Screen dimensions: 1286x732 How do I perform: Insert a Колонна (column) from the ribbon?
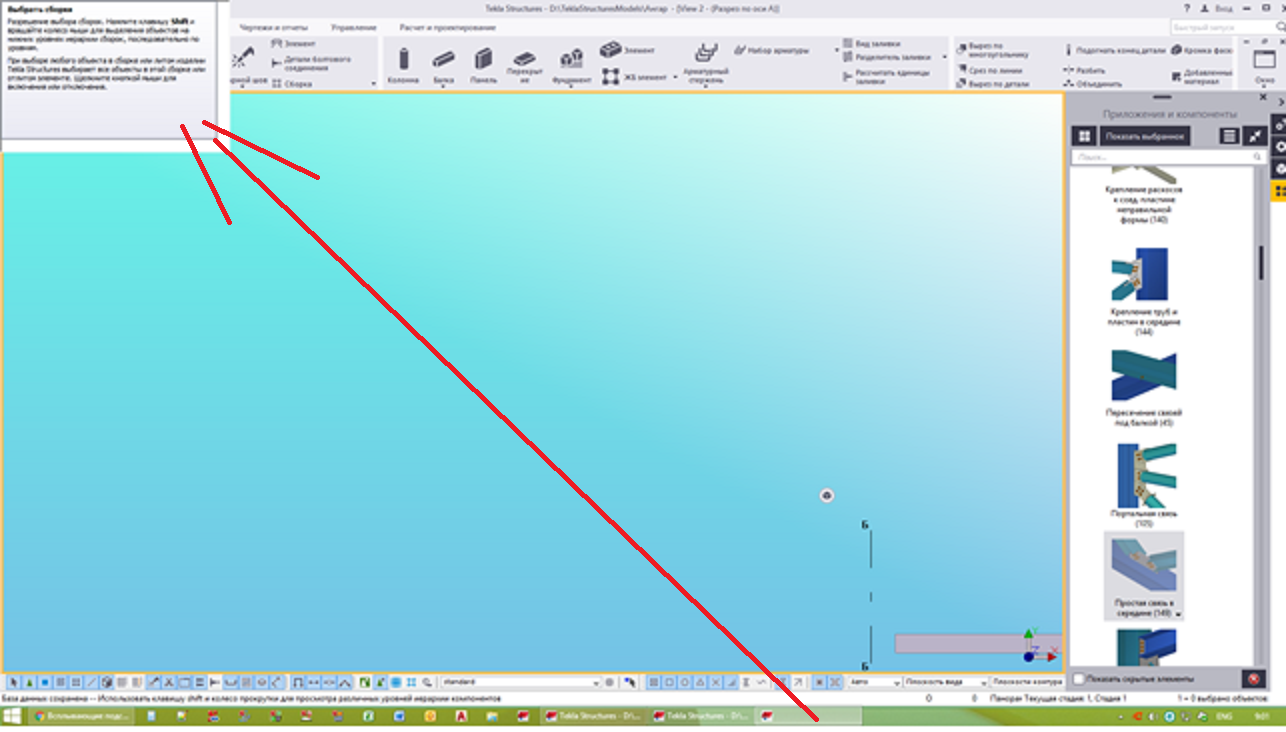coord(403,65)
